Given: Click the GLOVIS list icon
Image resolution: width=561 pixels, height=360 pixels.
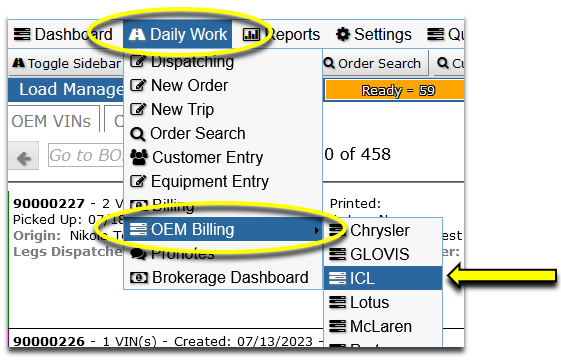Looking at the screenshot, I should [337, 254].
